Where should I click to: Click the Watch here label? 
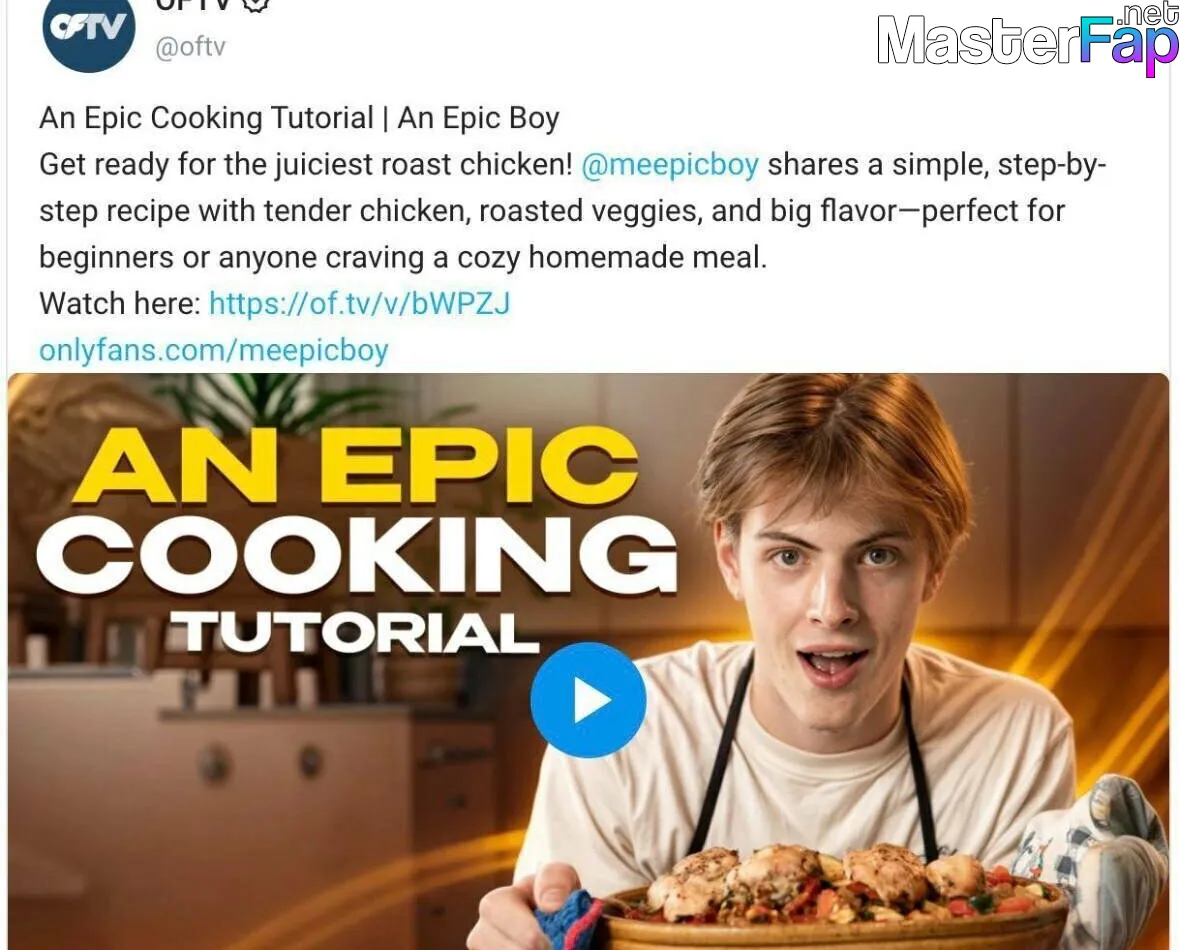point(120,303)
